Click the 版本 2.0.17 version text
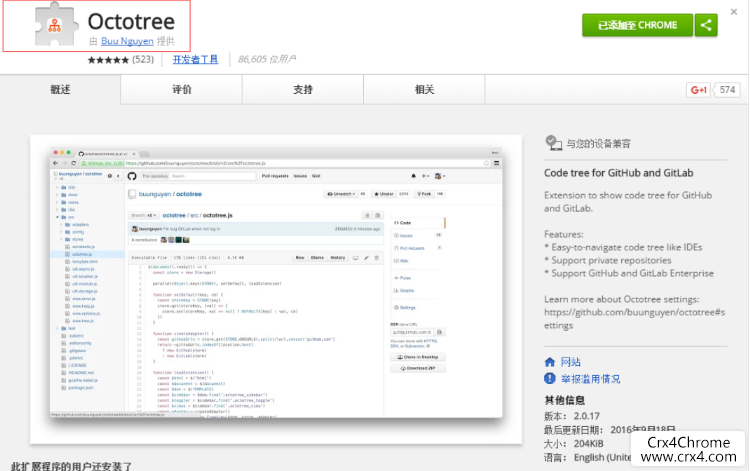This screenshot has height=471, width=750. pos(572,416)
